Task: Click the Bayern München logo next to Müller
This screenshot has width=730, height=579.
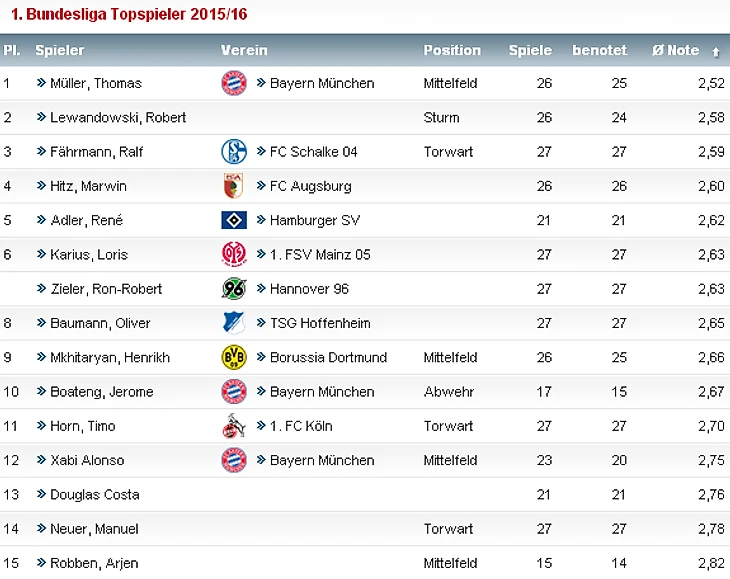Action: 234,83
